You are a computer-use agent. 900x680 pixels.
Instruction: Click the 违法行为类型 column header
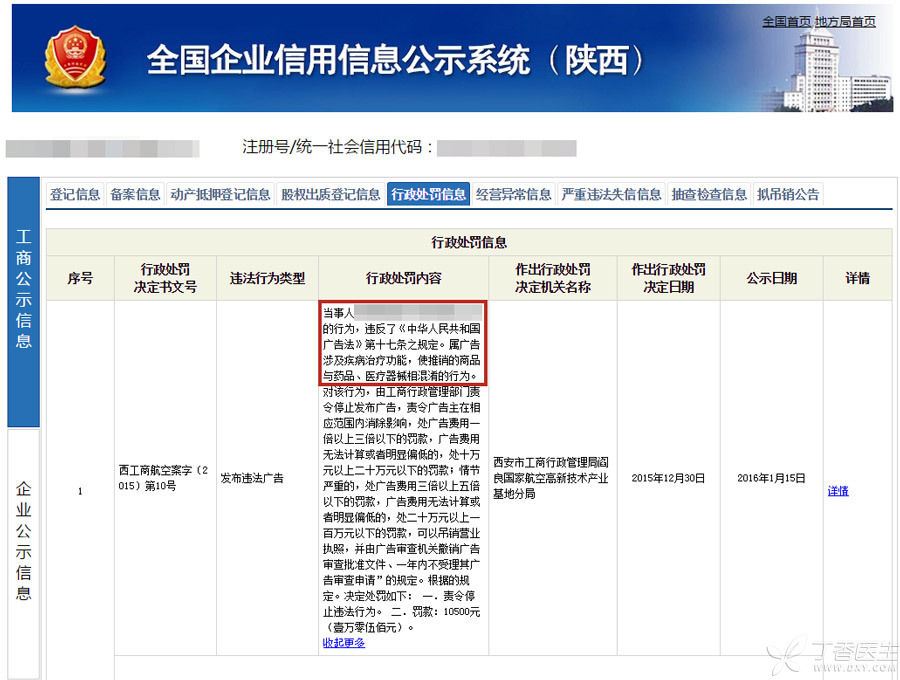pyautogui.click(x=267, y=278)
